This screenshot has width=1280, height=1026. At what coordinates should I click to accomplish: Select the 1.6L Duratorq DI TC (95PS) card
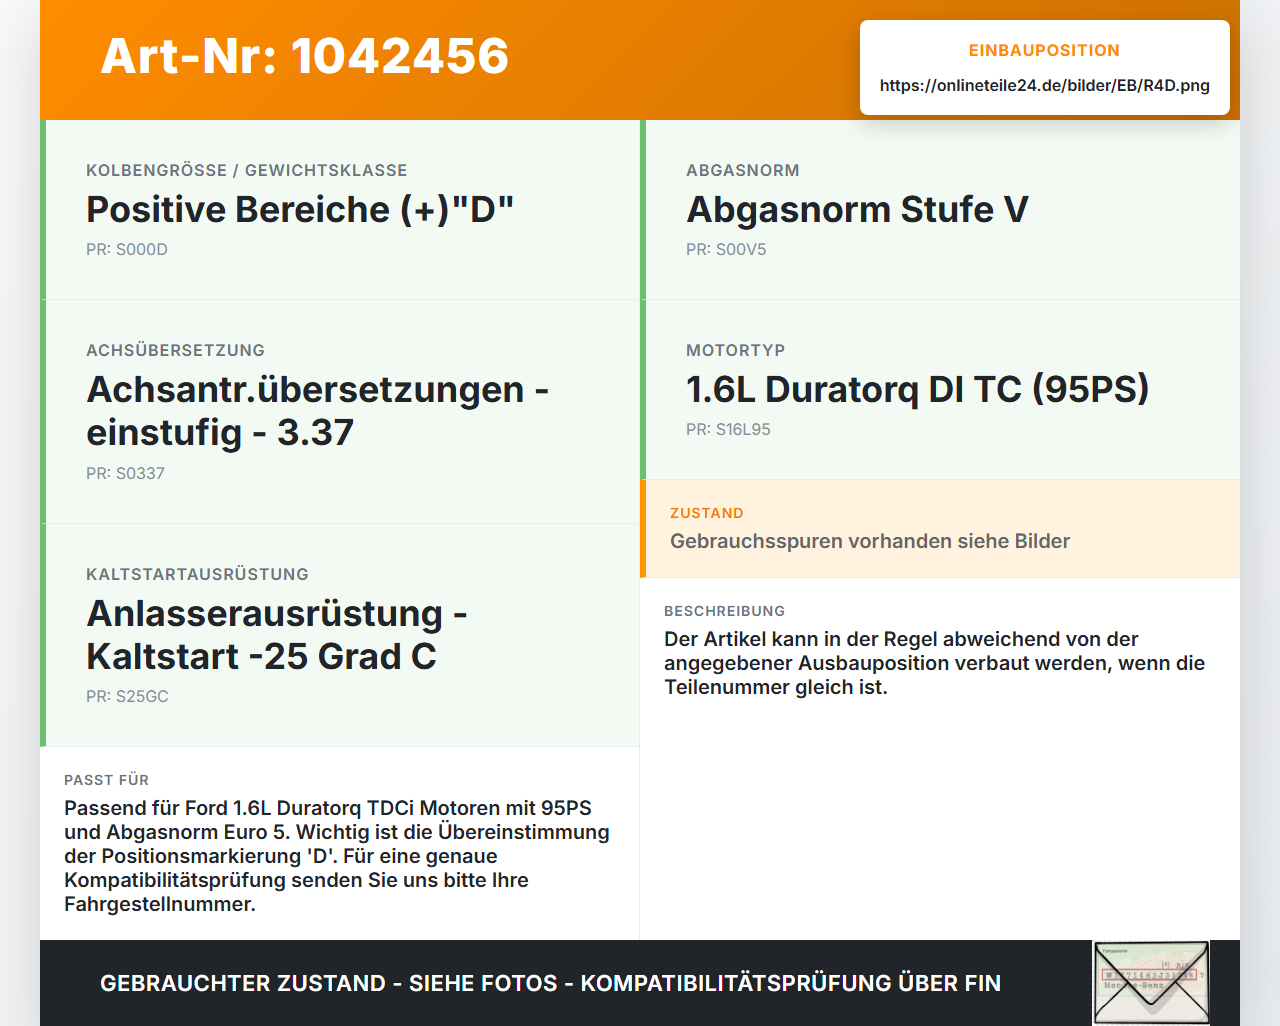[x=940, y=390]
